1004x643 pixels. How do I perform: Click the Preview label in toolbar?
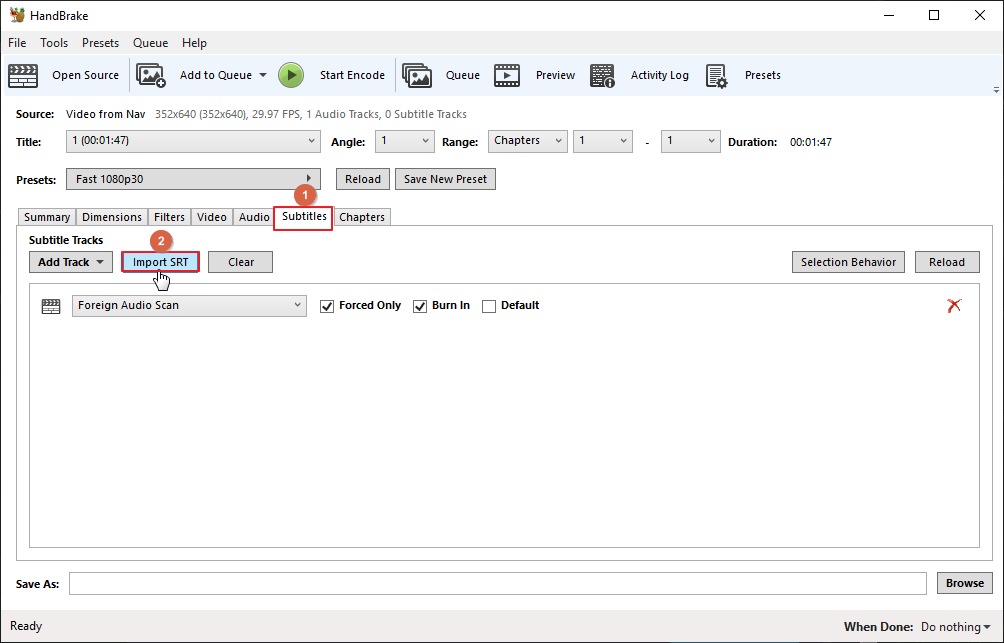click(x=555, y=76)
